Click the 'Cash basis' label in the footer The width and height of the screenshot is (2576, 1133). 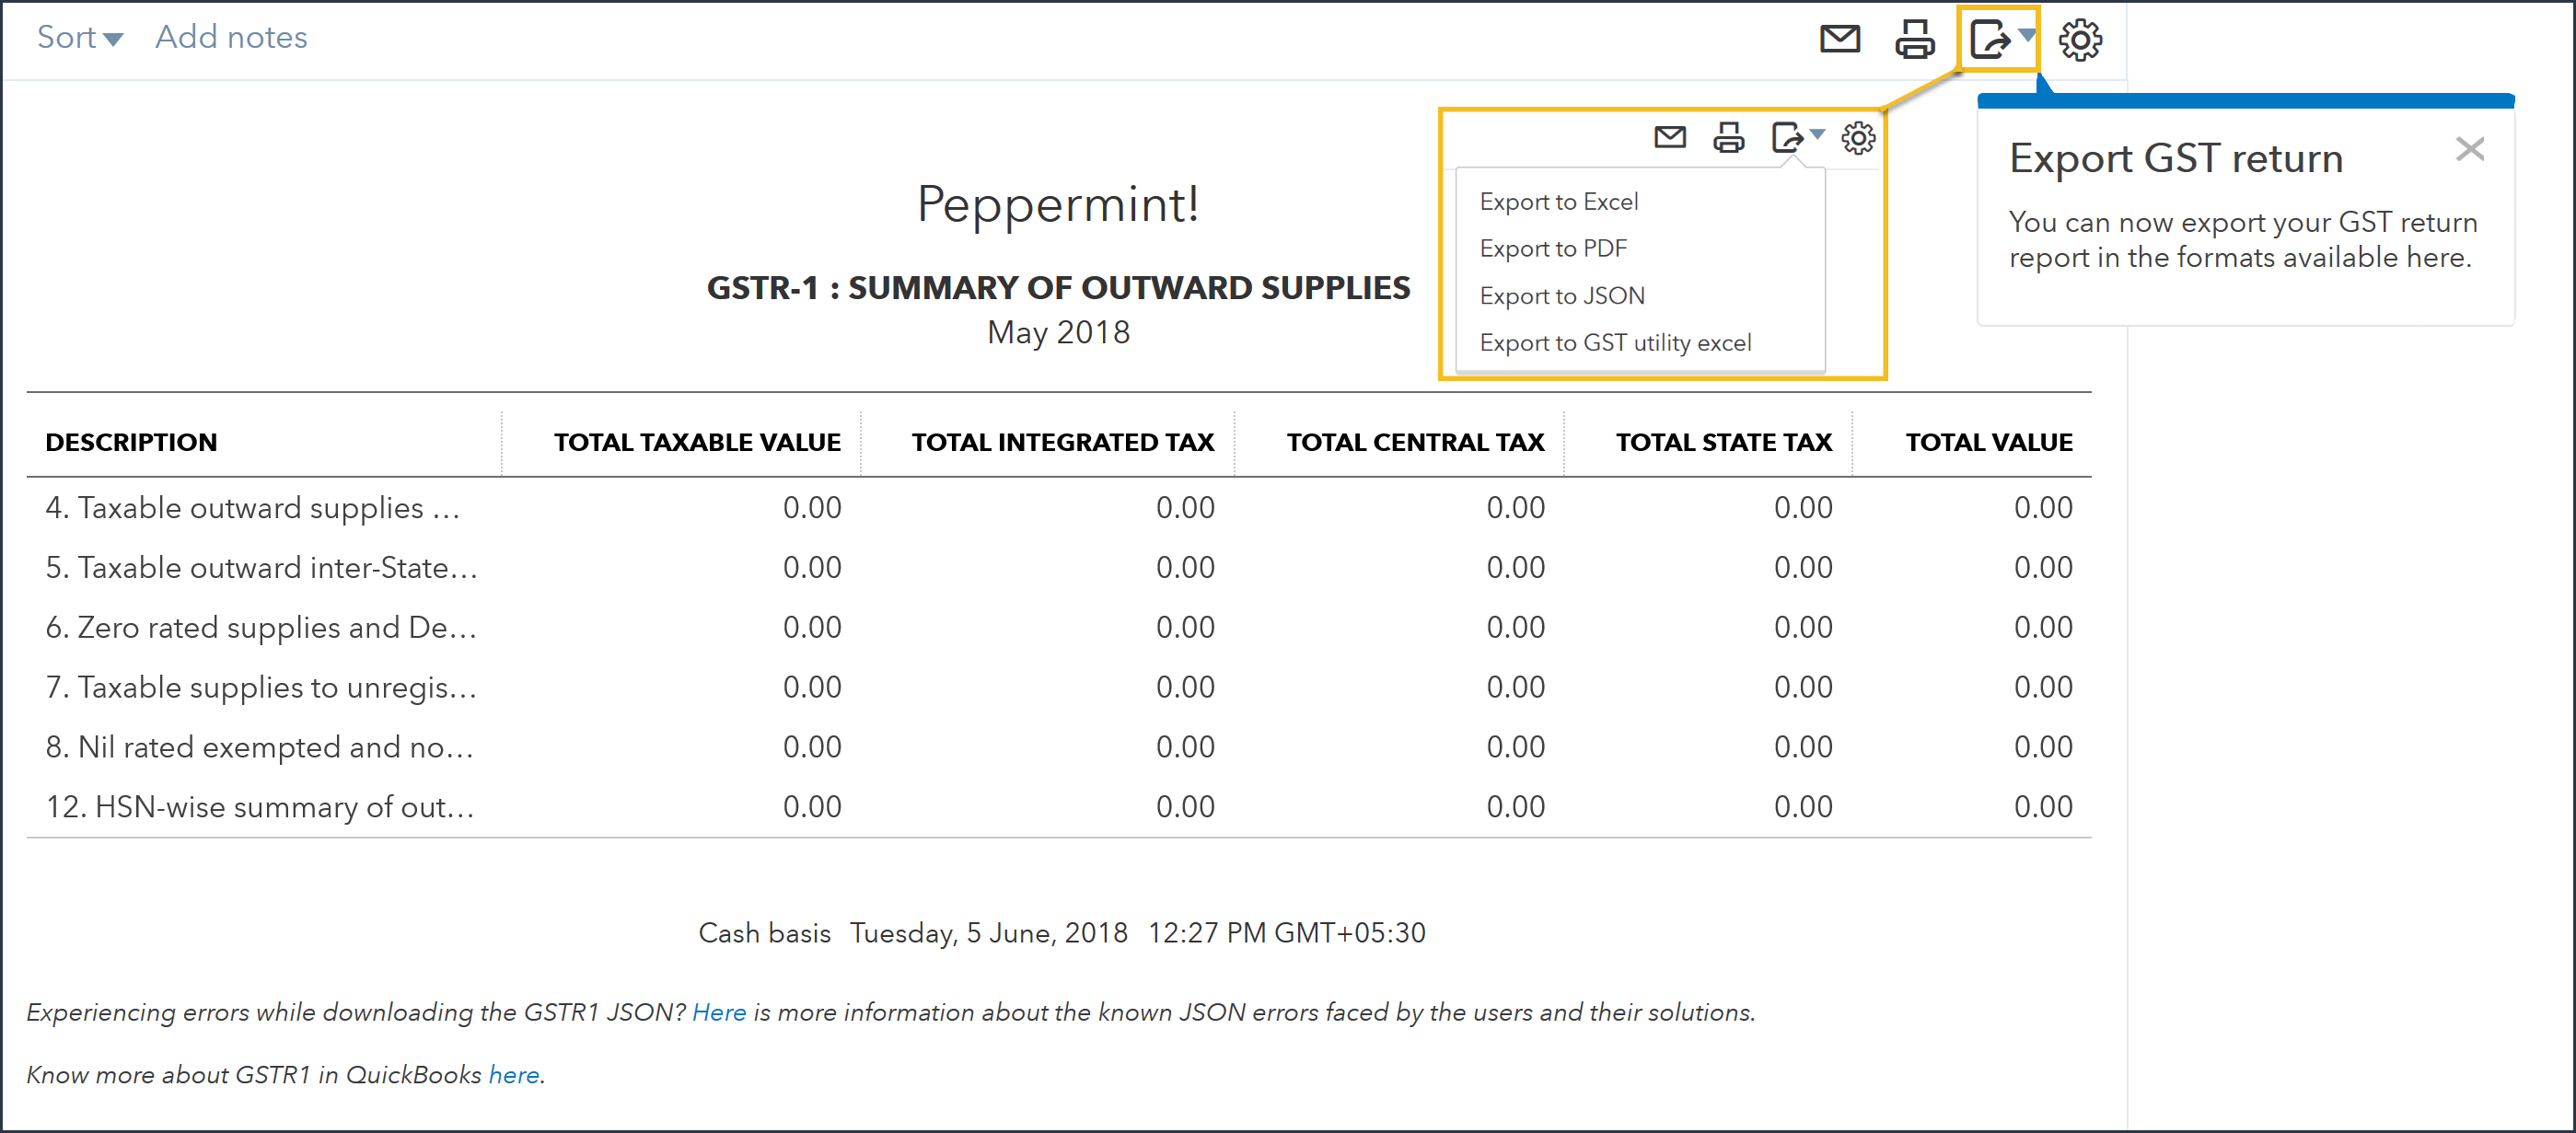pyautogui.click(x=764, y=932)
